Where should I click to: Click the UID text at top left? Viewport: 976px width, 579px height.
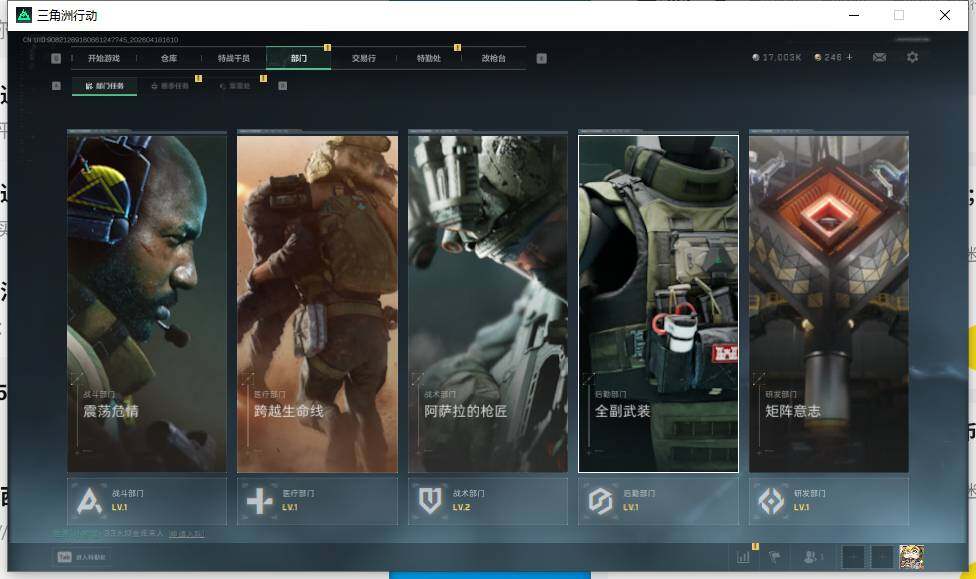[100, 40]
